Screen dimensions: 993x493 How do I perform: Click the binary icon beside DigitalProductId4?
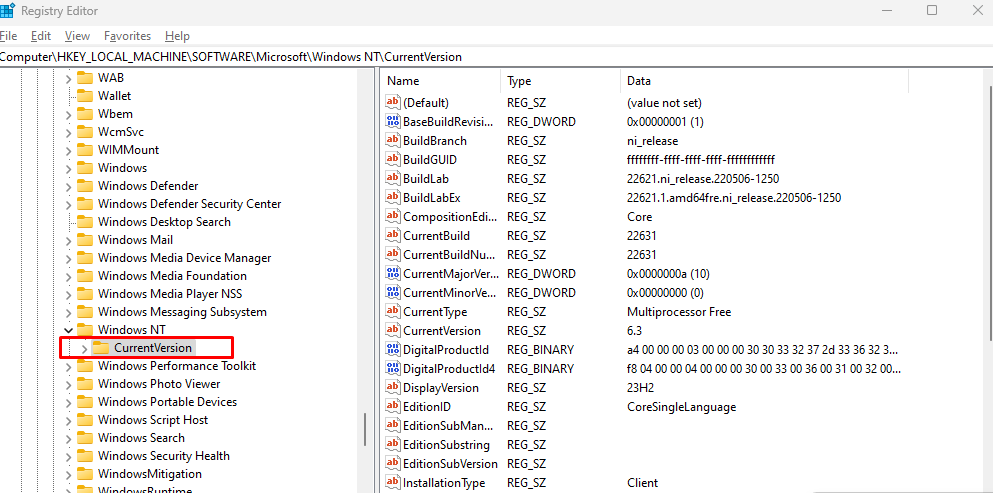(393, 368)
